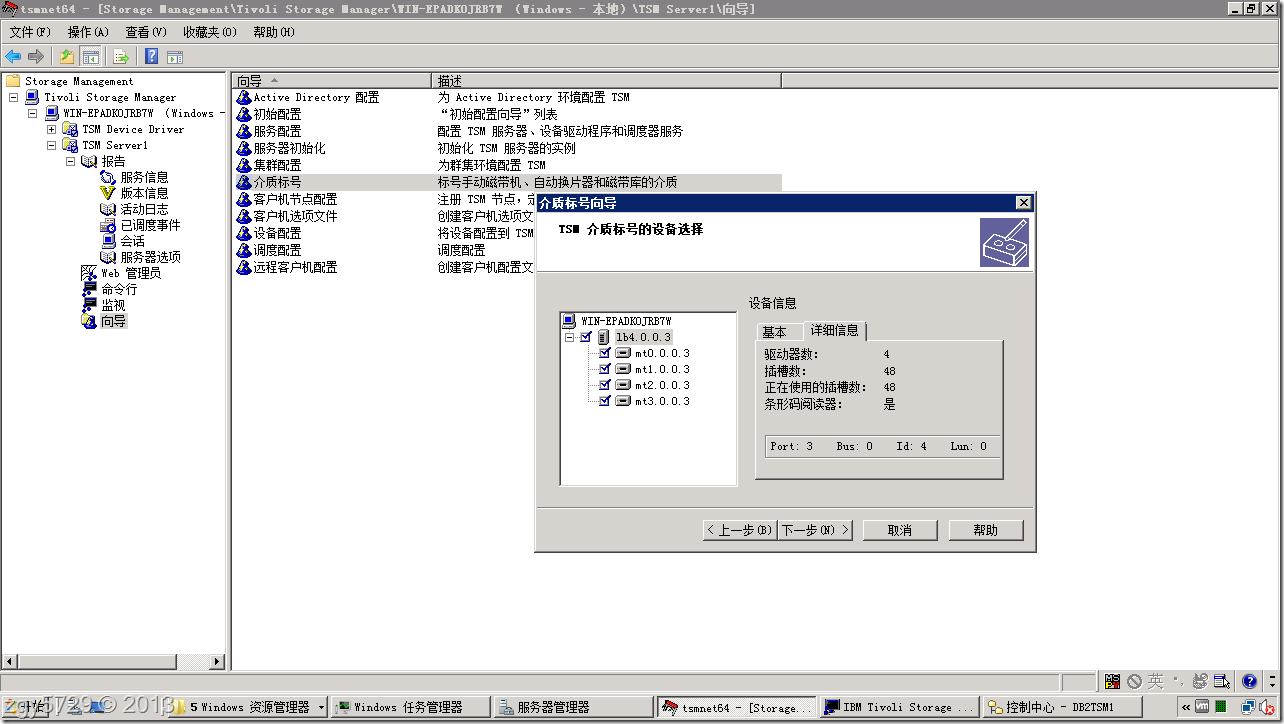Toggle checkbox for drive mt0.0.0.3
1284x724 pixels.
605,353
